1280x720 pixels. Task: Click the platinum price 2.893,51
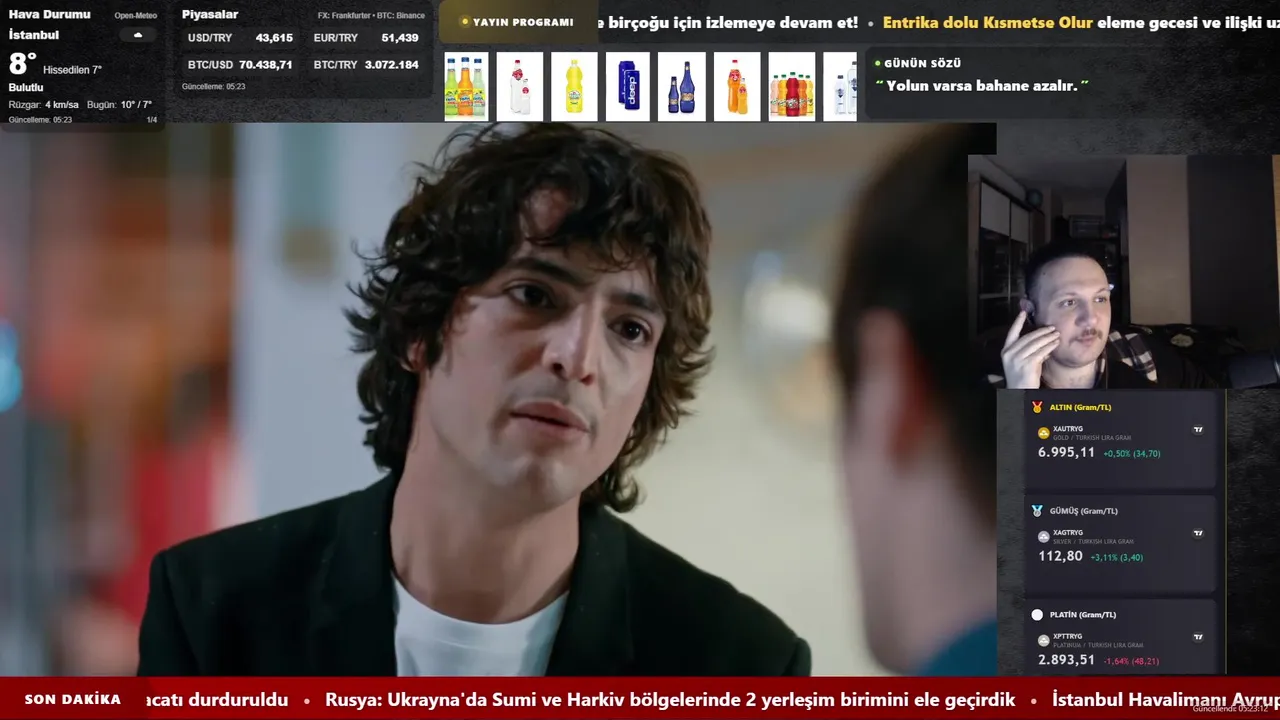click(x=1066, y=660)
